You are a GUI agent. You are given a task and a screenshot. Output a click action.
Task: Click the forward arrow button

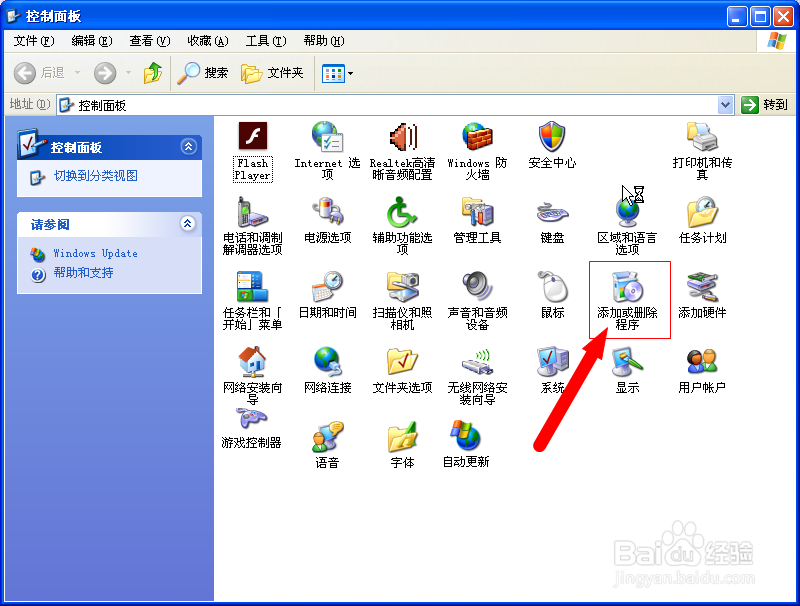(x=105, y=73)
